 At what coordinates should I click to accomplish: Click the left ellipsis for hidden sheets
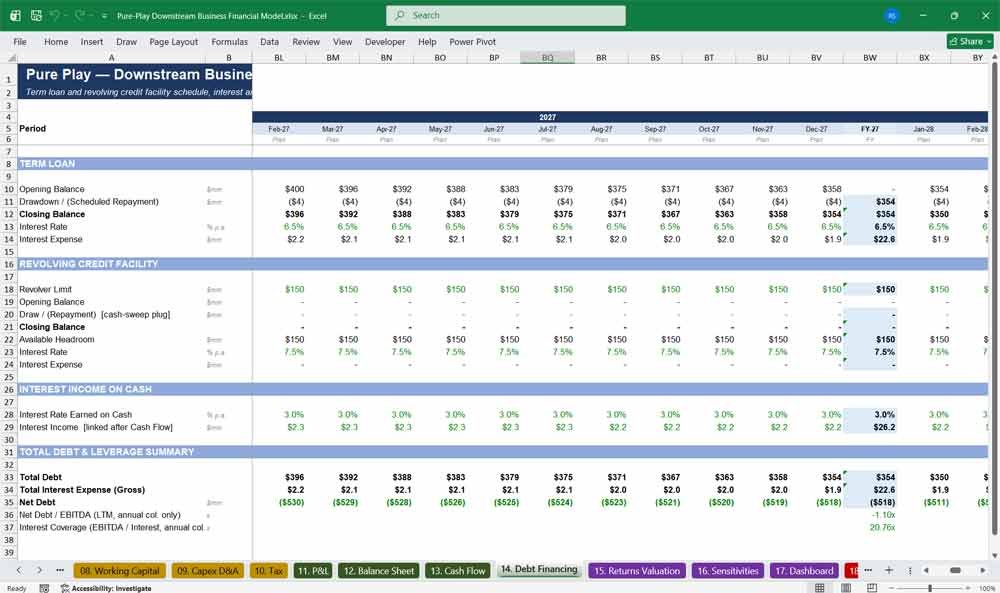[60, 570]
